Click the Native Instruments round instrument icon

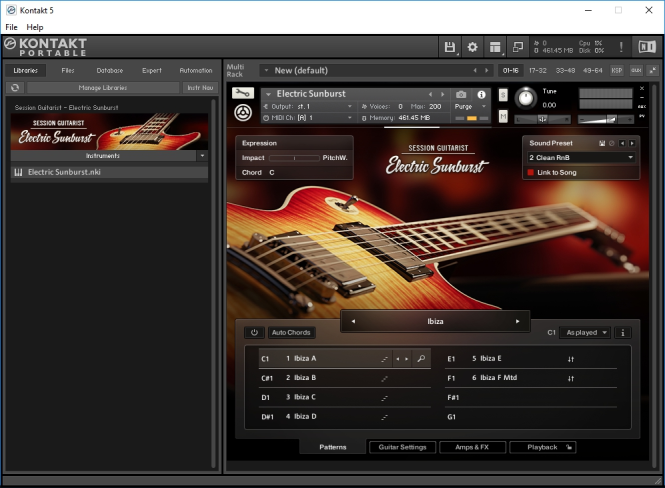243,112
